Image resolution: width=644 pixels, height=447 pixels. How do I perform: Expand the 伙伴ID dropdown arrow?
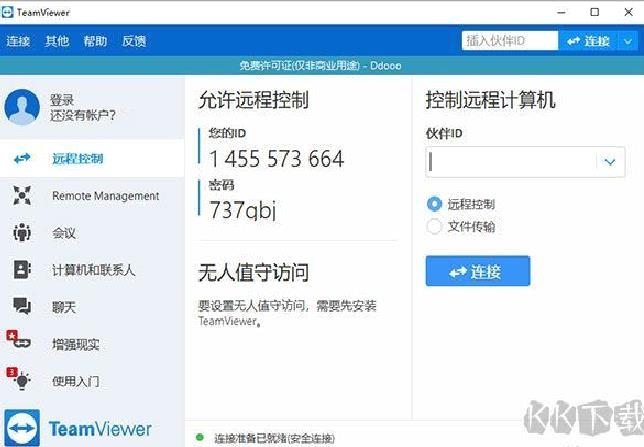click(610, 162)
